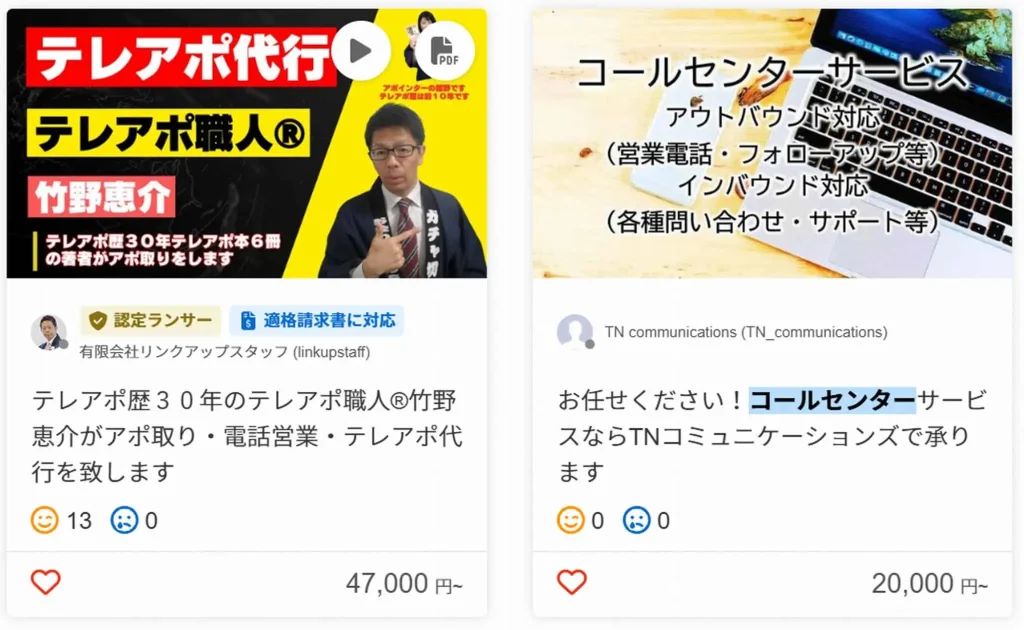Open TN communications profile avatar
The height and width of the screenshot is (630, 1024).
575,332
